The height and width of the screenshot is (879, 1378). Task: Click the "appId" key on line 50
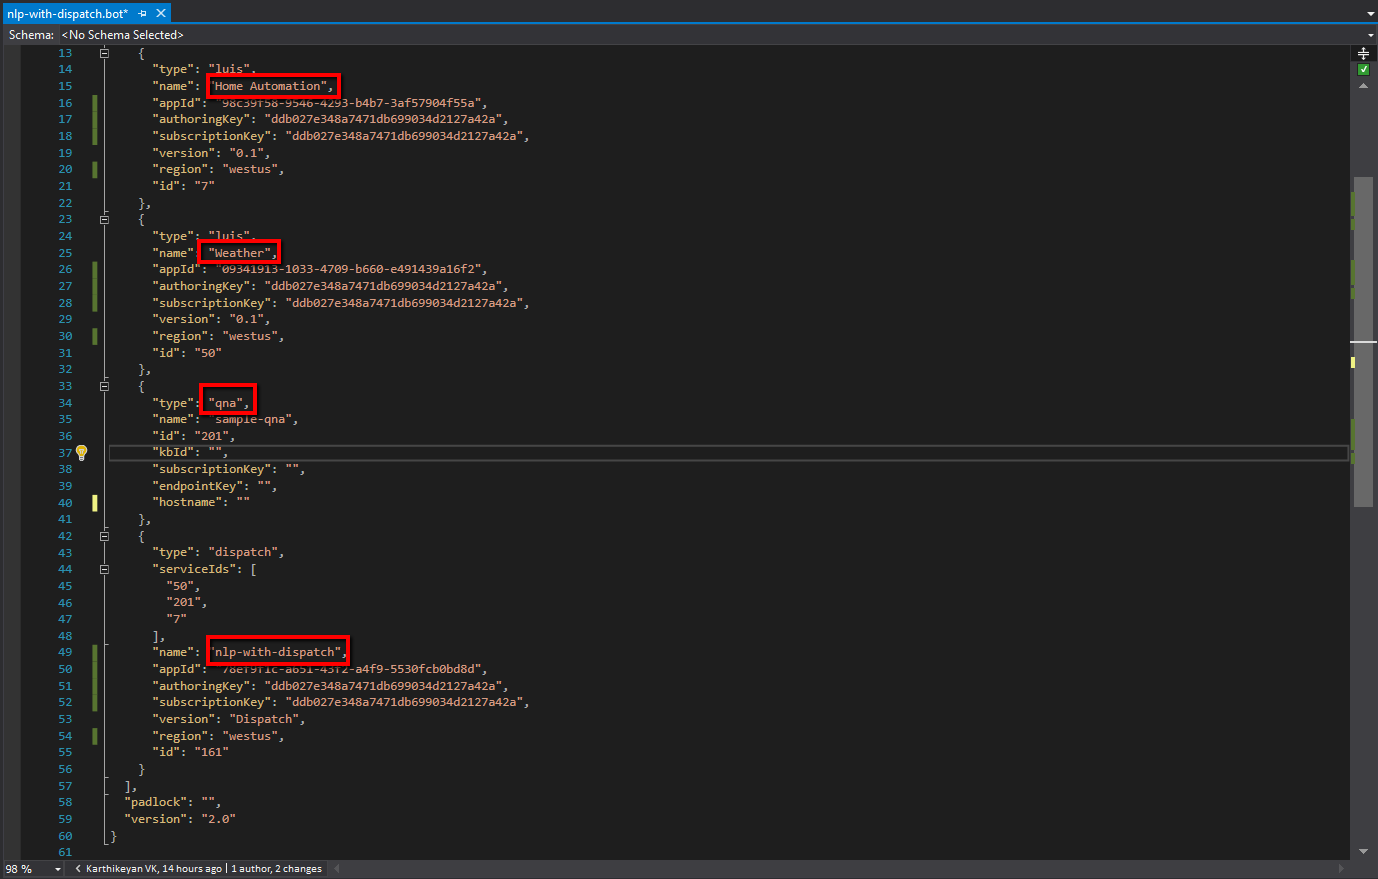click(x=176, y=669)
